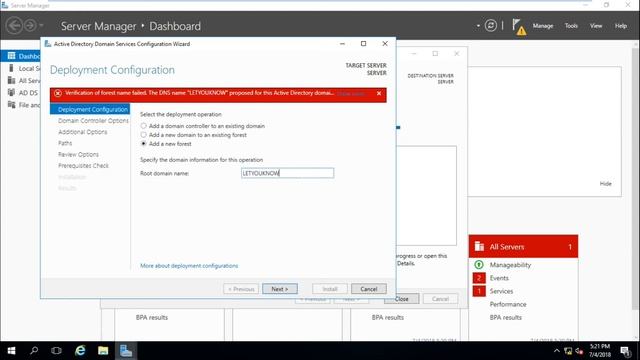Screen dimensions: 640x360
Task: Select Review Options wizard step
Action: point(78,154)
